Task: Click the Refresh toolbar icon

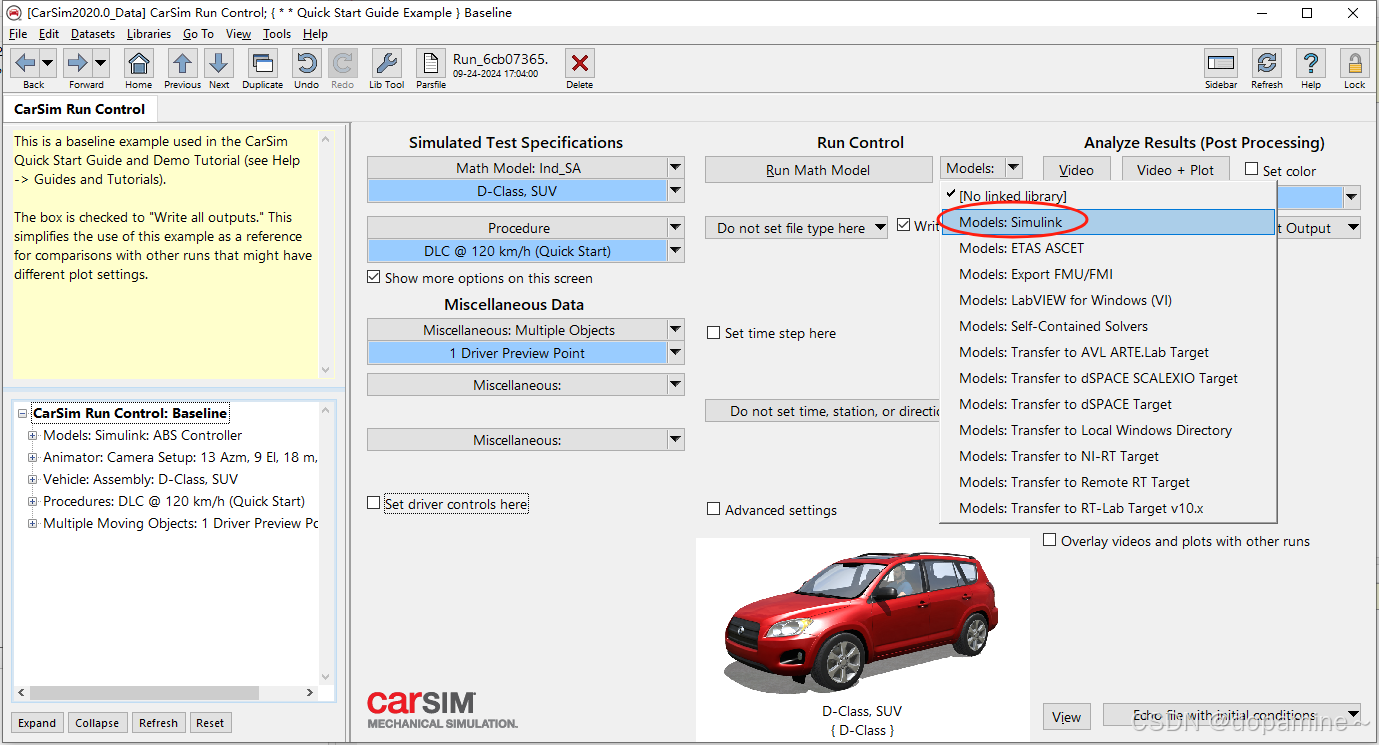Action: click(1267, 63)
